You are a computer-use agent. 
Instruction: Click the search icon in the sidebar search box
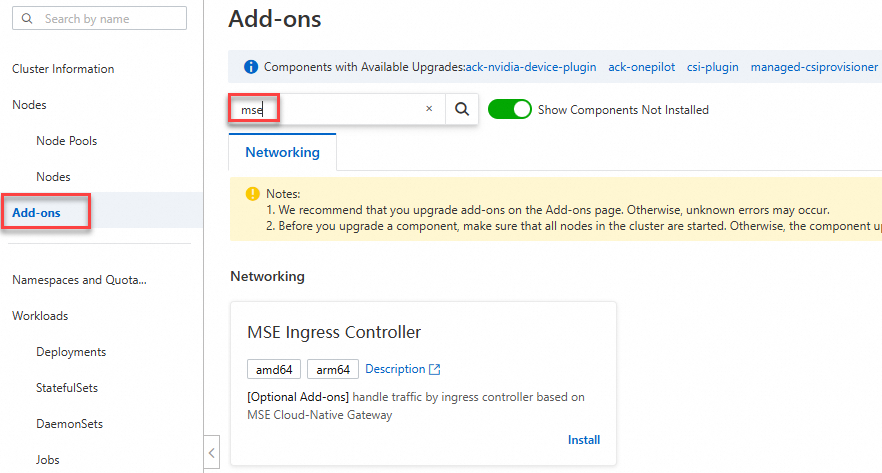coord(27,19)
